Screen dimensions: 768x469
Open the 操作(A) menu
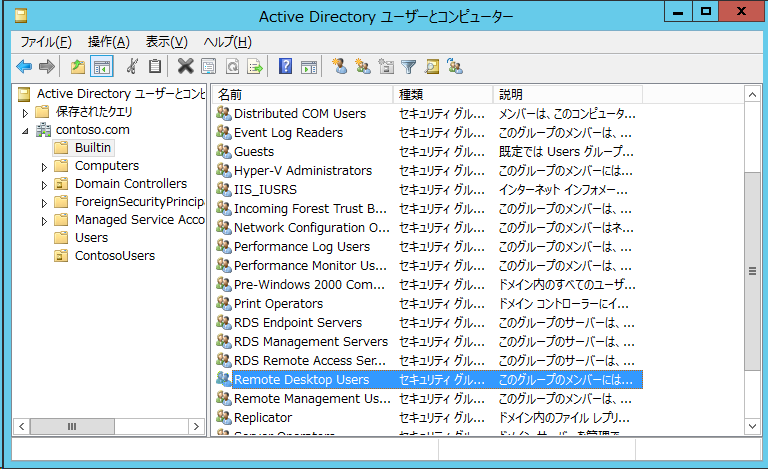click(x=108, y=41)
